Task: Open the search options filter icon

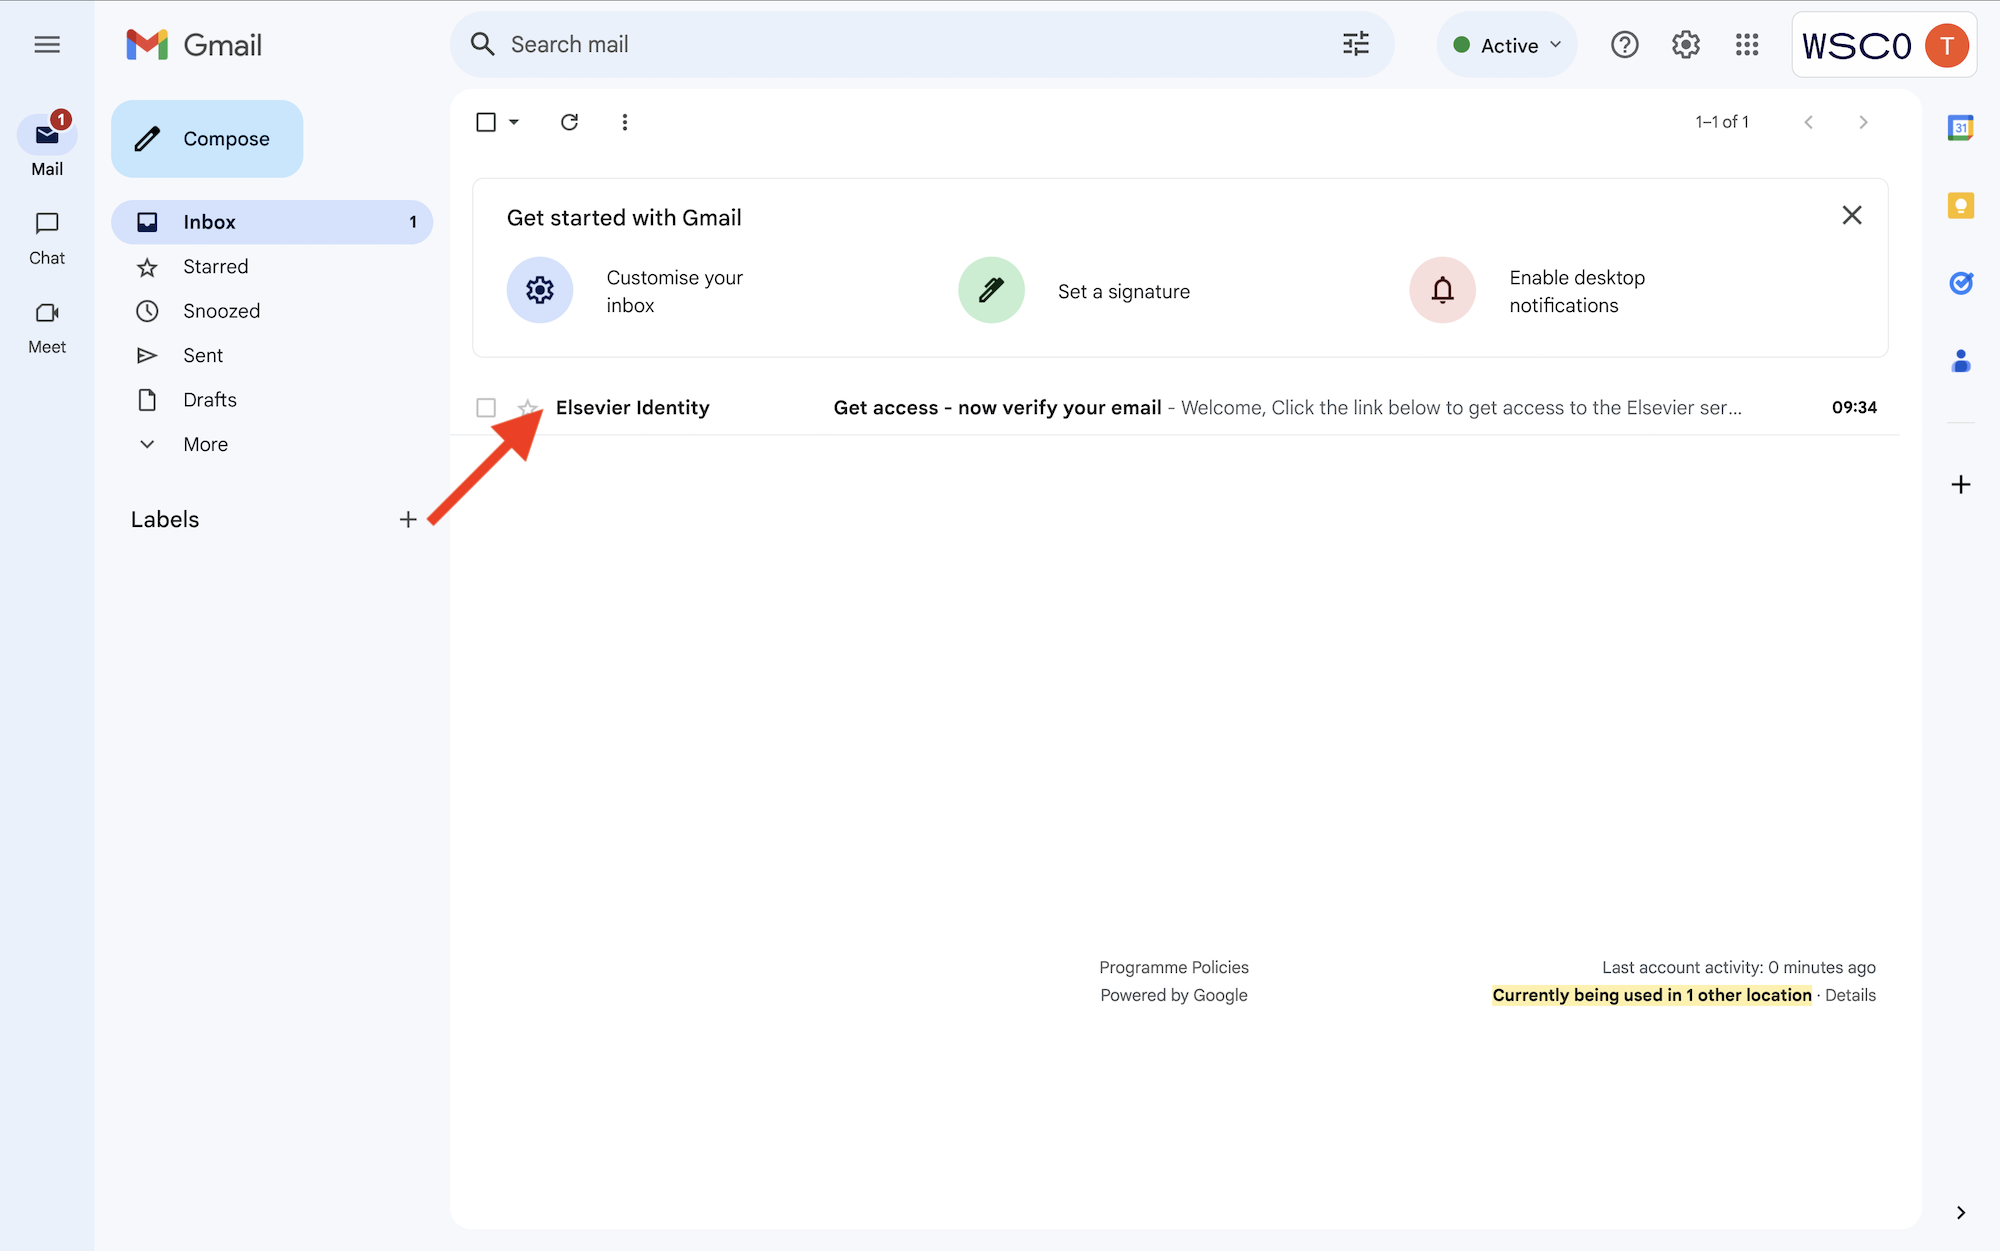Action: click(x=1355, y=44)
